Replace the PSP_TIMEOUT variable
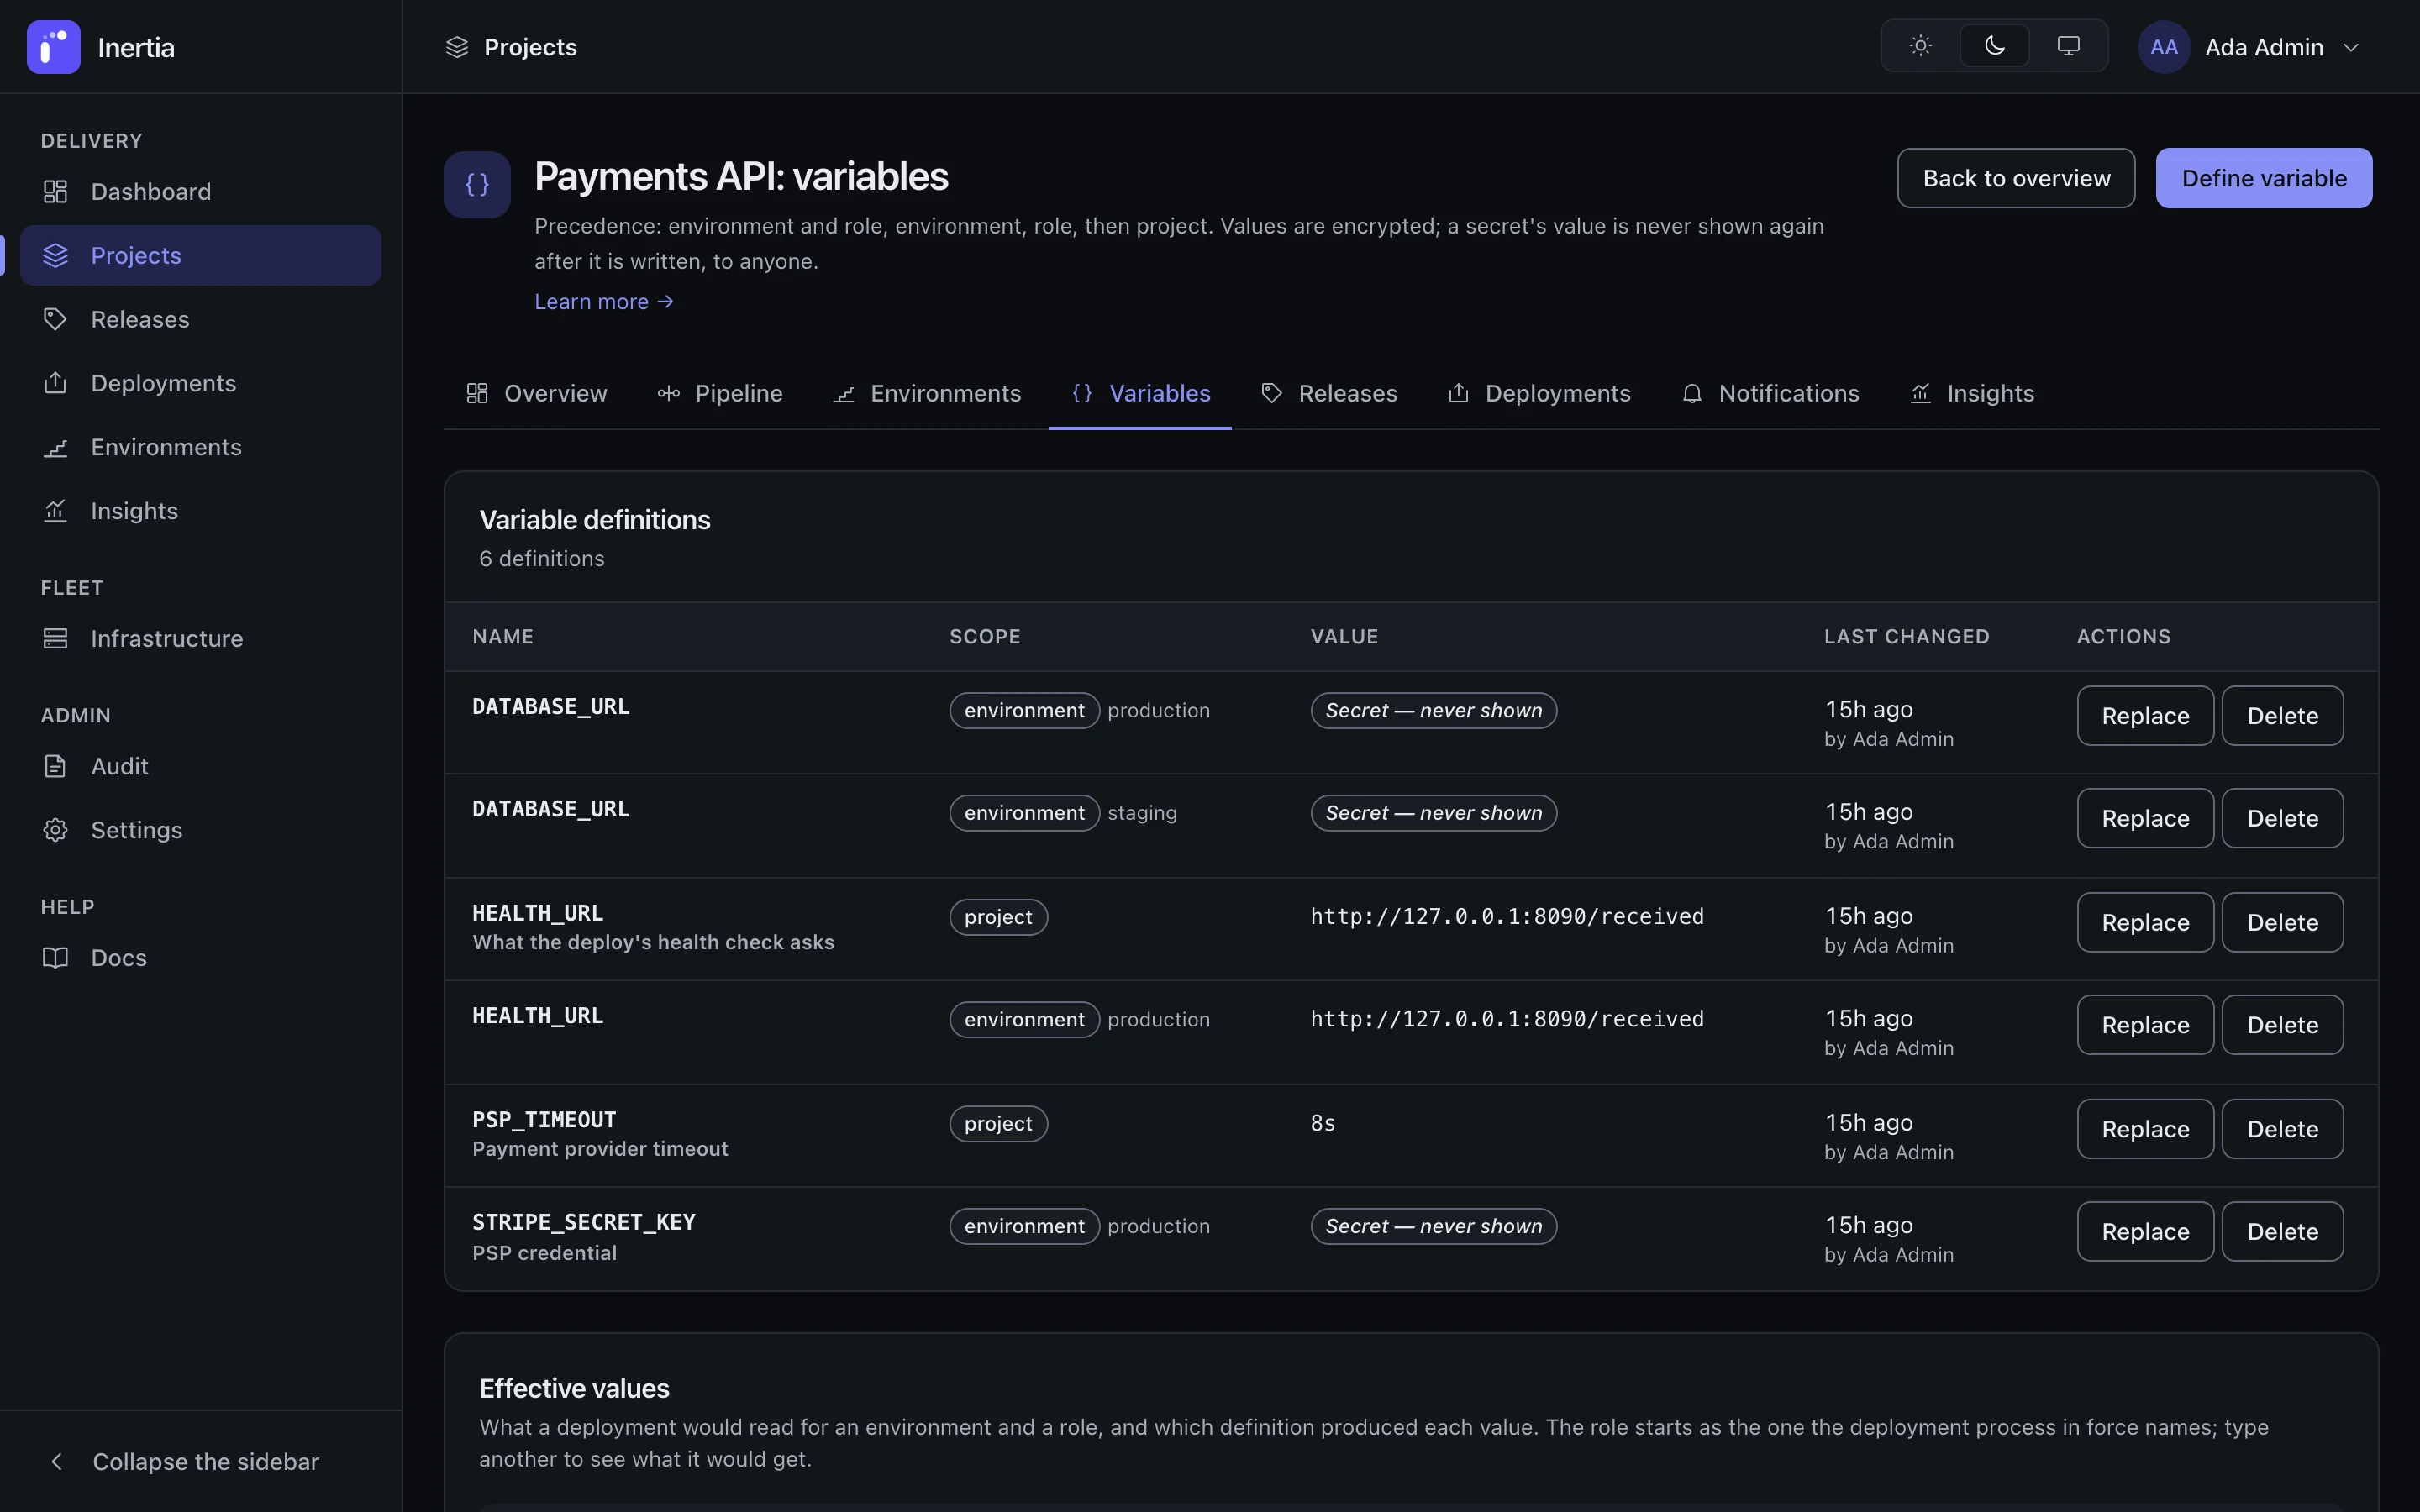 2145,1129
